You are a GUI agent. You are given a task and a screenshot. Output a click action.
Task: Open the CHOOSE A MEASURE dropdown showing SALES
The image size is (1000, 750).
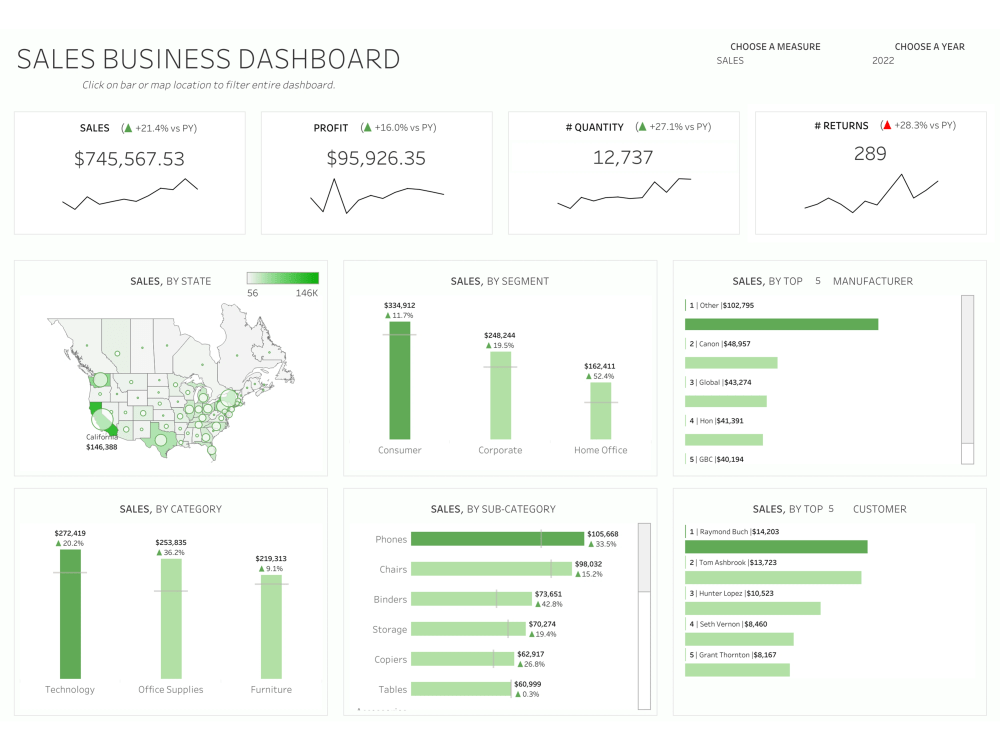tap(730, 60)
